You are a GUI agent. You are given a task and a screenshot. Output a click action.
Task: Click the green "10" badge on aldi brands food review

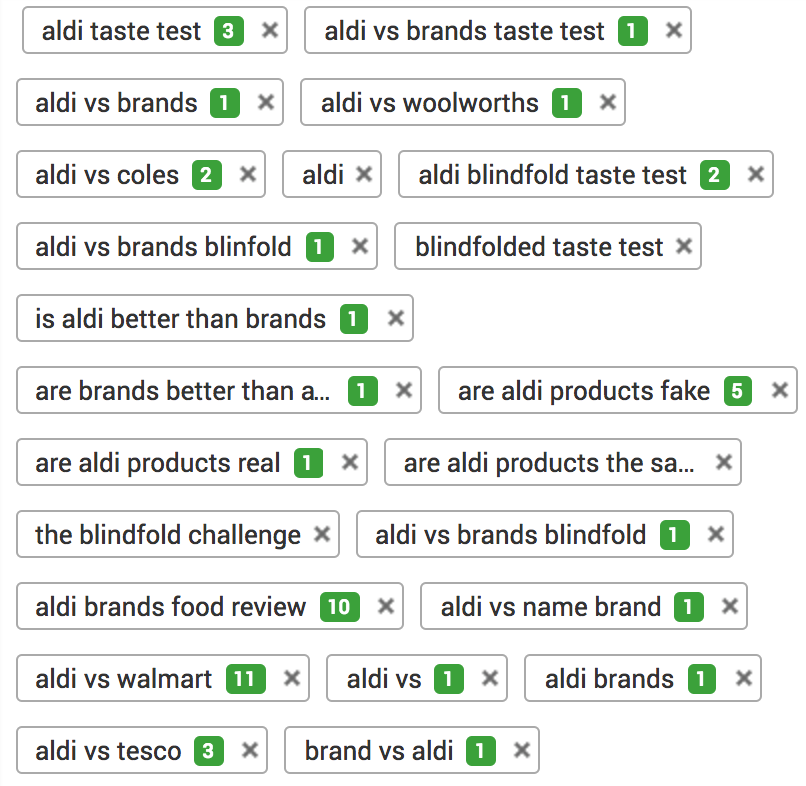click(340, 606)
